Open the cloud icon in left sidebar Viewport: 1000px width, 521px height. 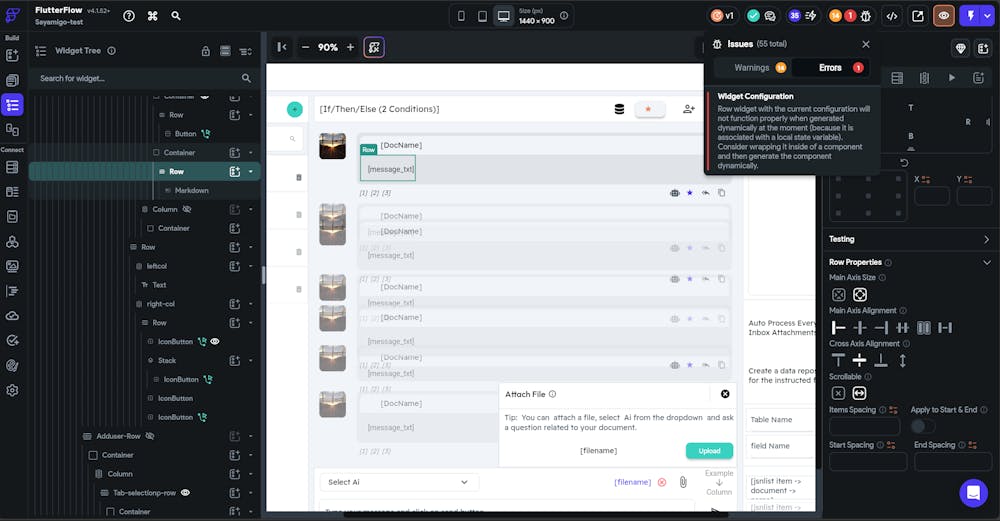pyautogui.click(x=12, y=316)
